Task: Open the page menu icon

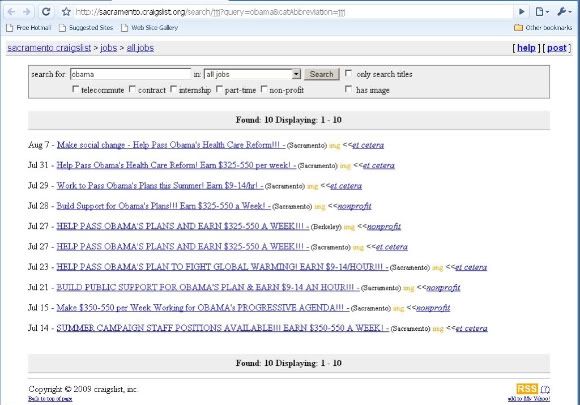Action: pos(542,12)
